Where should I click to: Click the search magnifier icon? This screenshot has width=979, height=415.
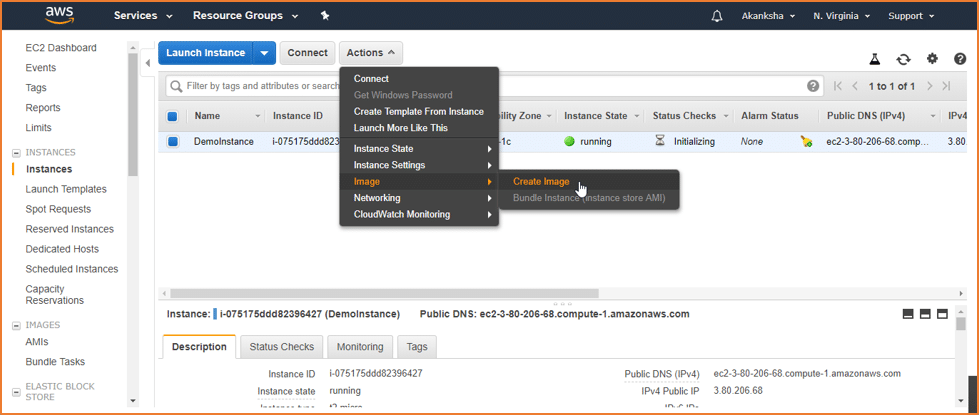[176, 86]
